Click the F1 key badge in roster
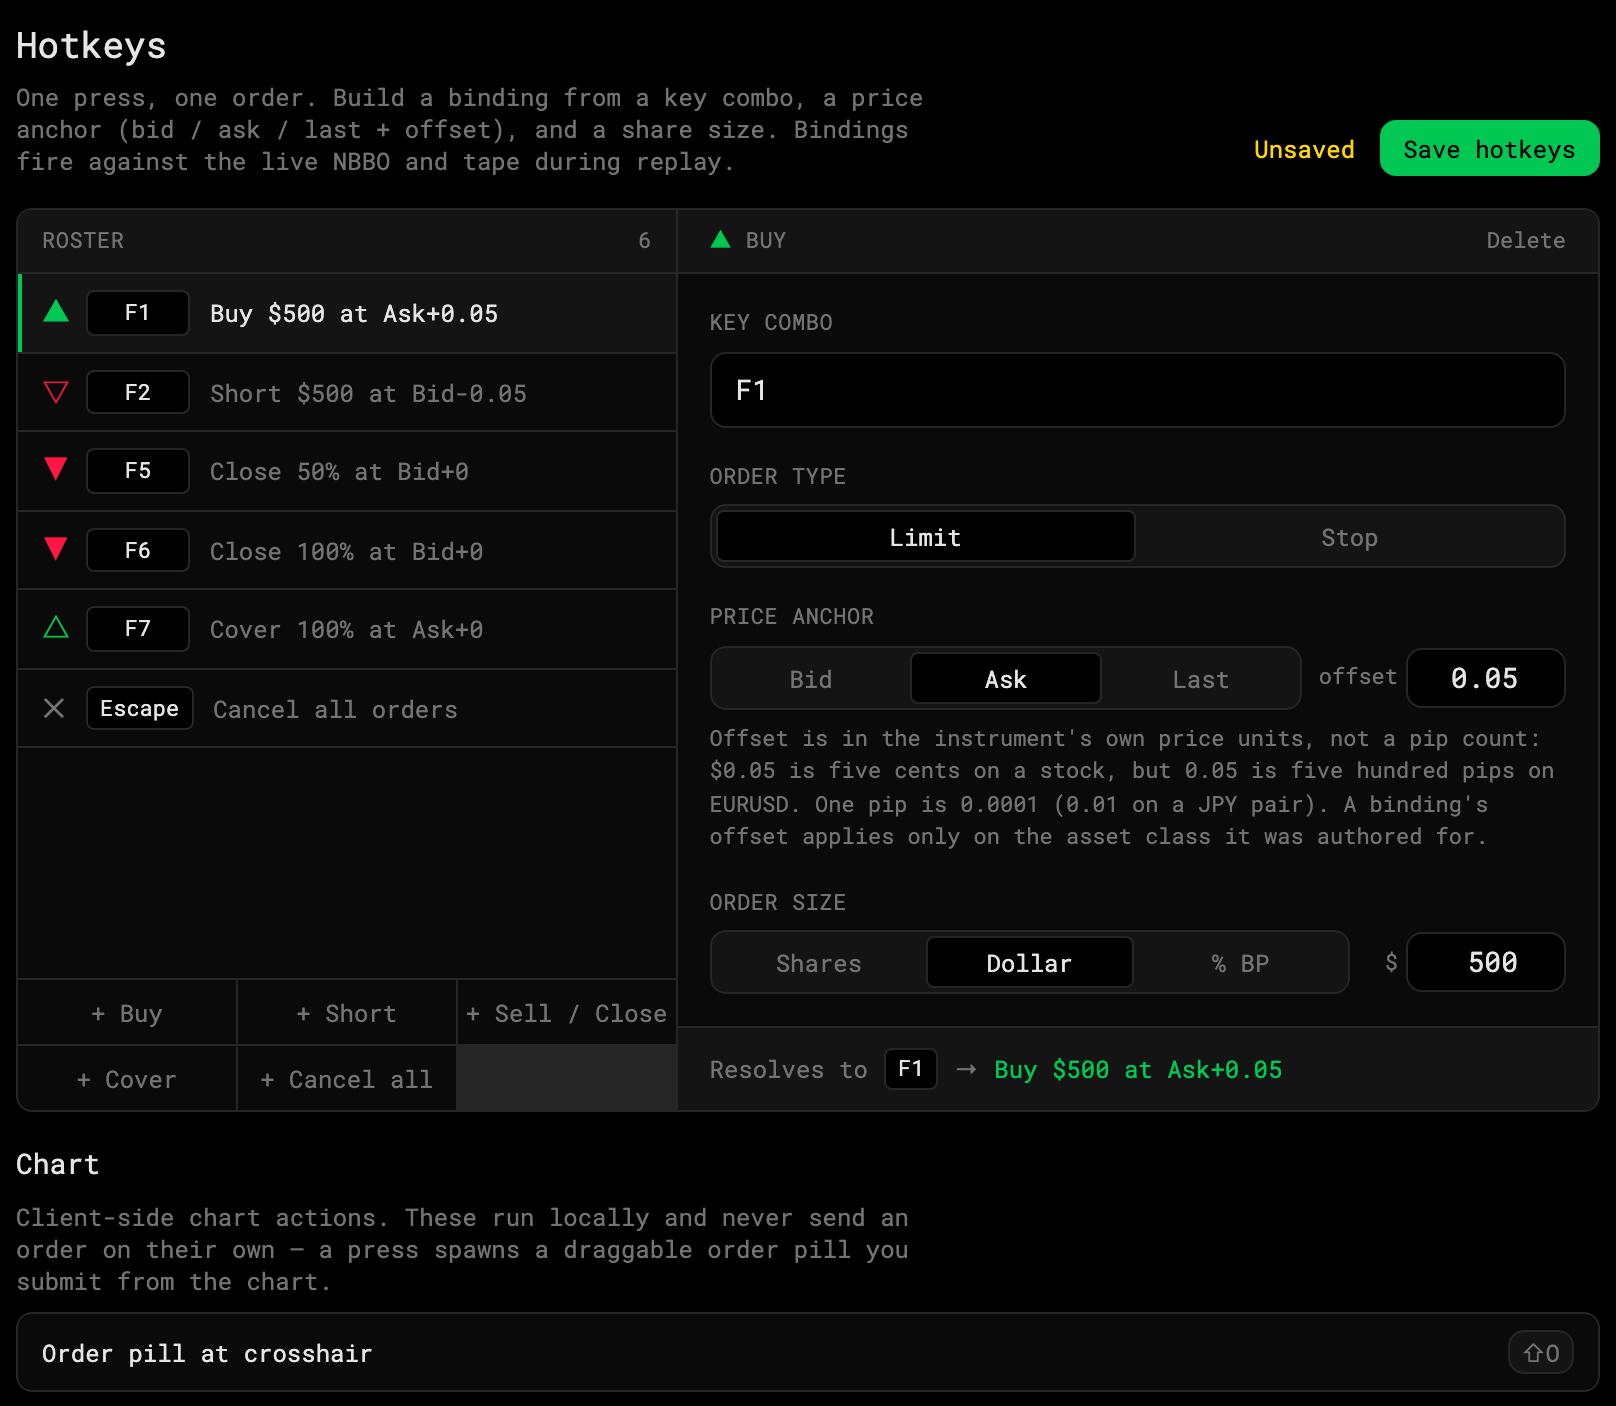 138,313
